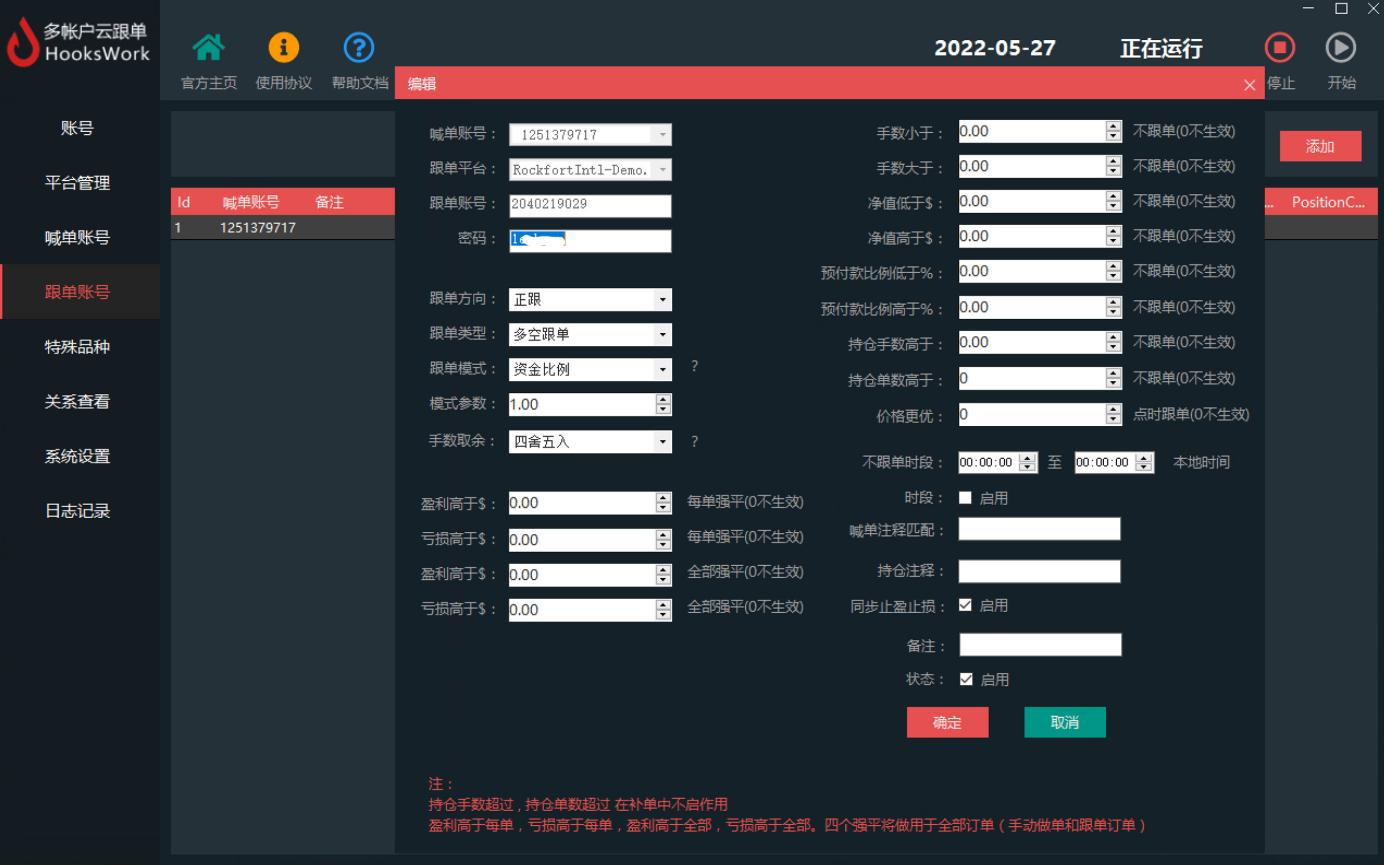Open the 手数取余 dropdown
This screenshot has height=865, width=1384.
tap(590, 441)
